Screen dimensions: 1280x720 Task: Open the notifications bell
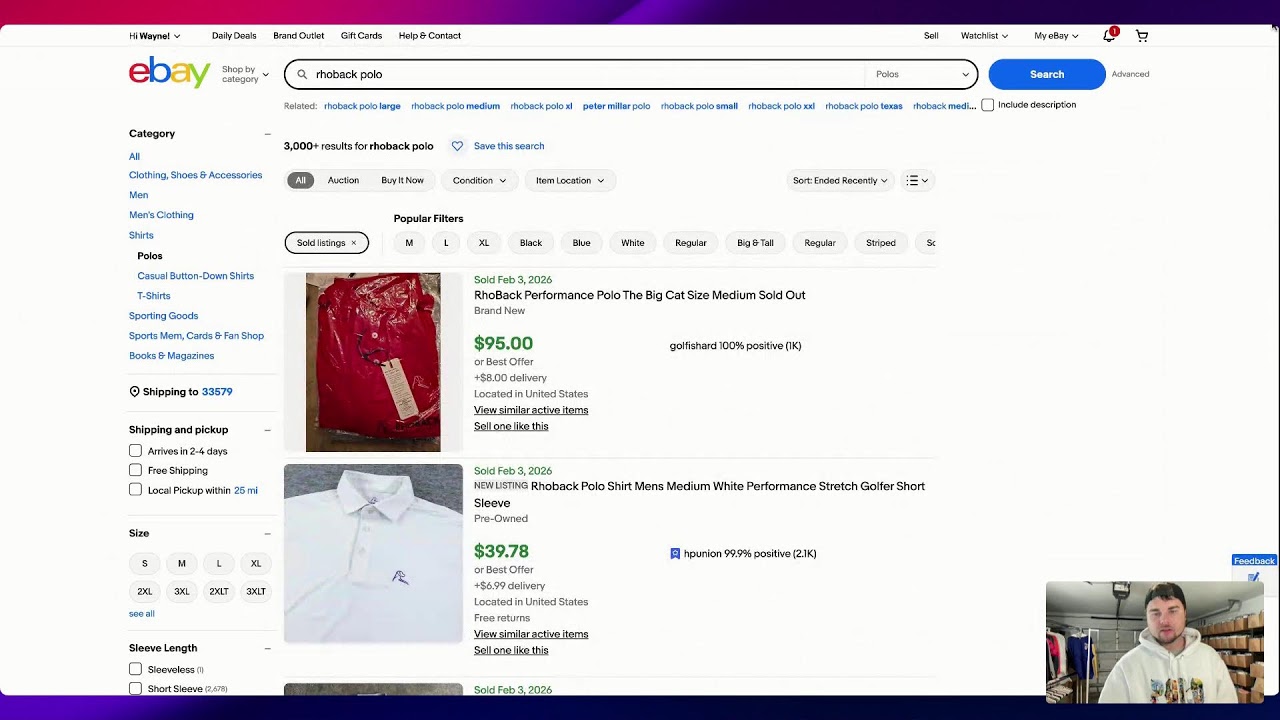pyautogui.click(x=1109, y=35)
